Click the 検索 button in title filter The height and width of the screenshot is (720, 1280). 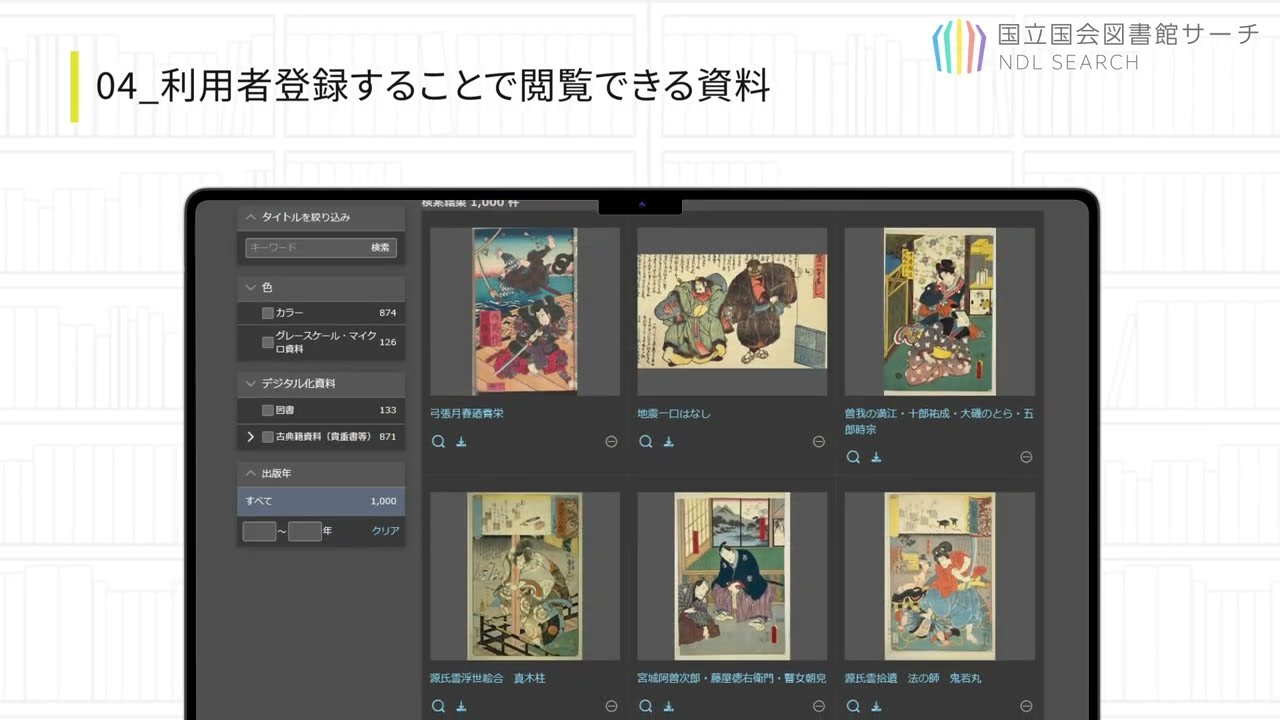(380, 247)
